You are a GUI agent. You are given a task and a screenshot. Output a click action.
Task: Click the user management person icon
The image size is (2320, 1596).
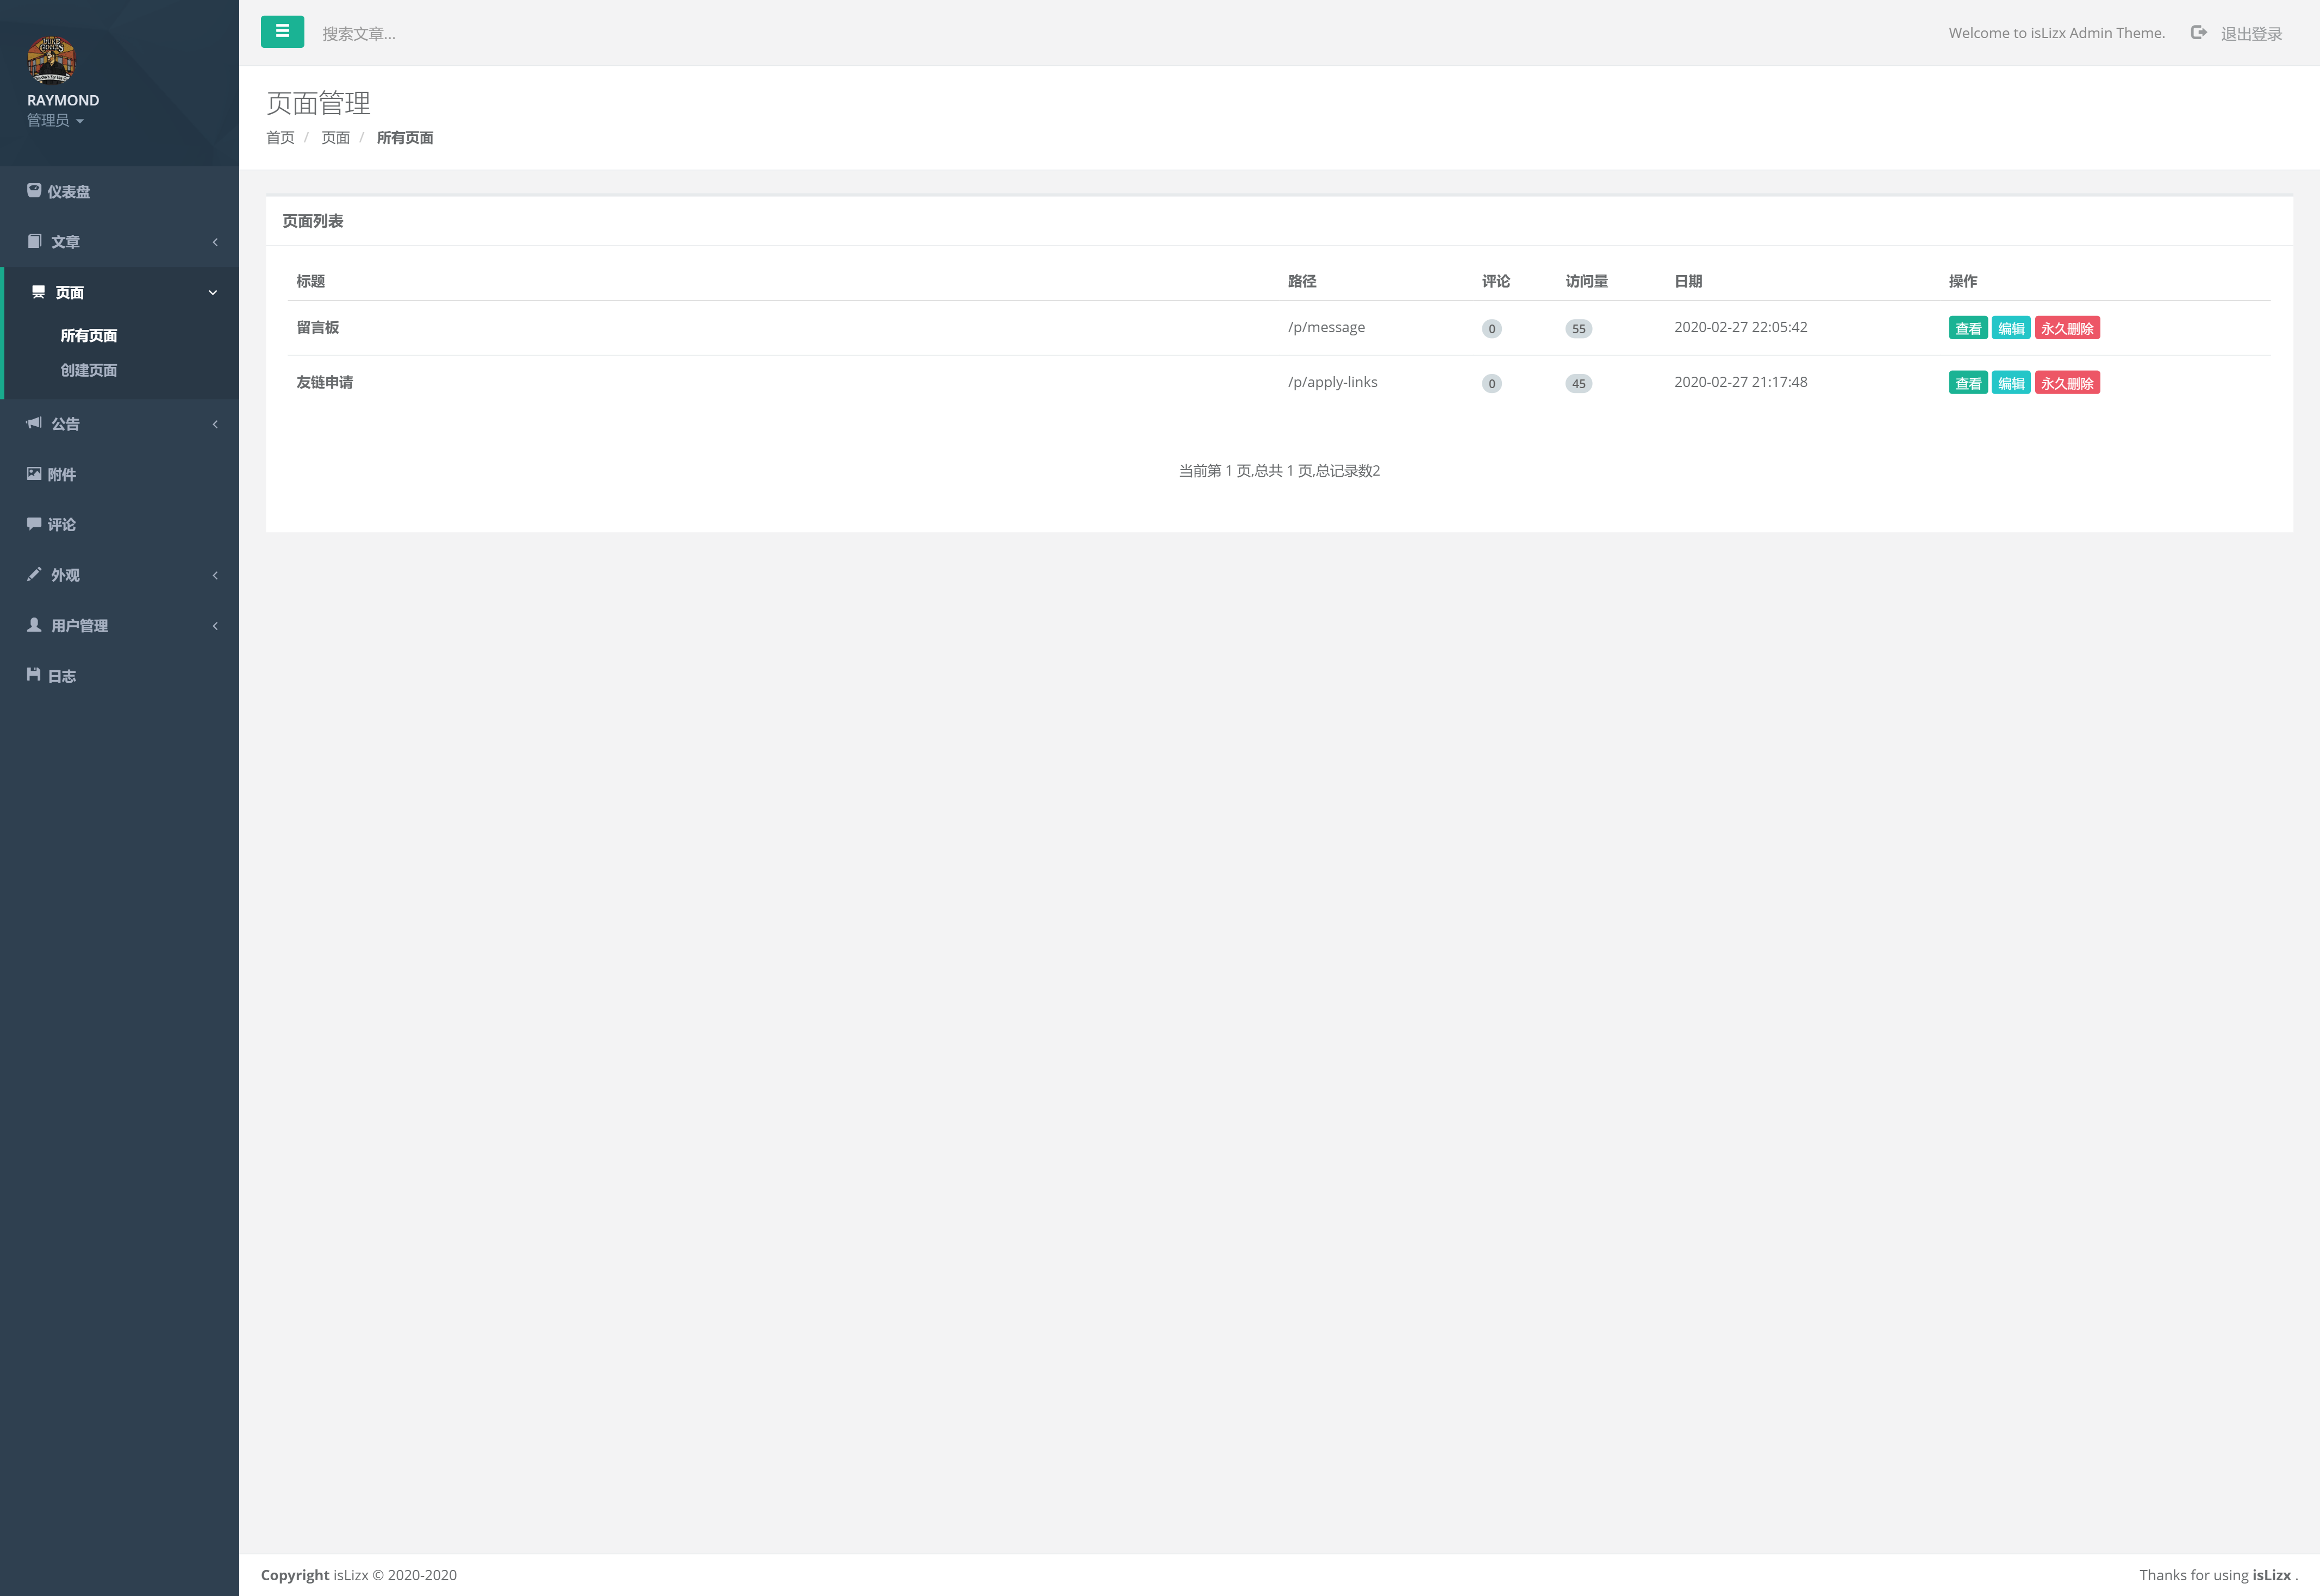[x=34, y=625]
